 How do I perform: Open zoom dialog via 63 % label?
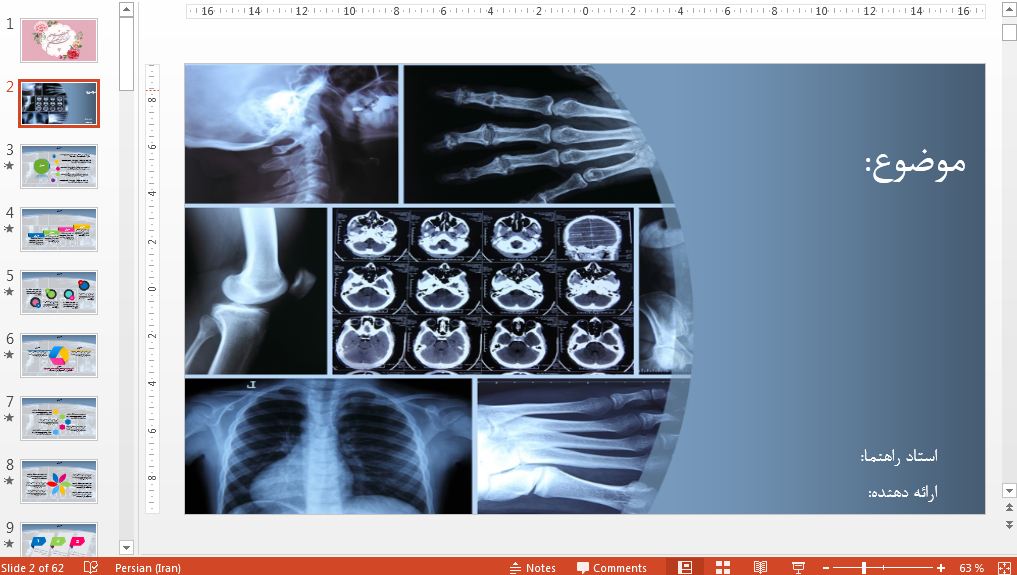[x=971, y=567]
